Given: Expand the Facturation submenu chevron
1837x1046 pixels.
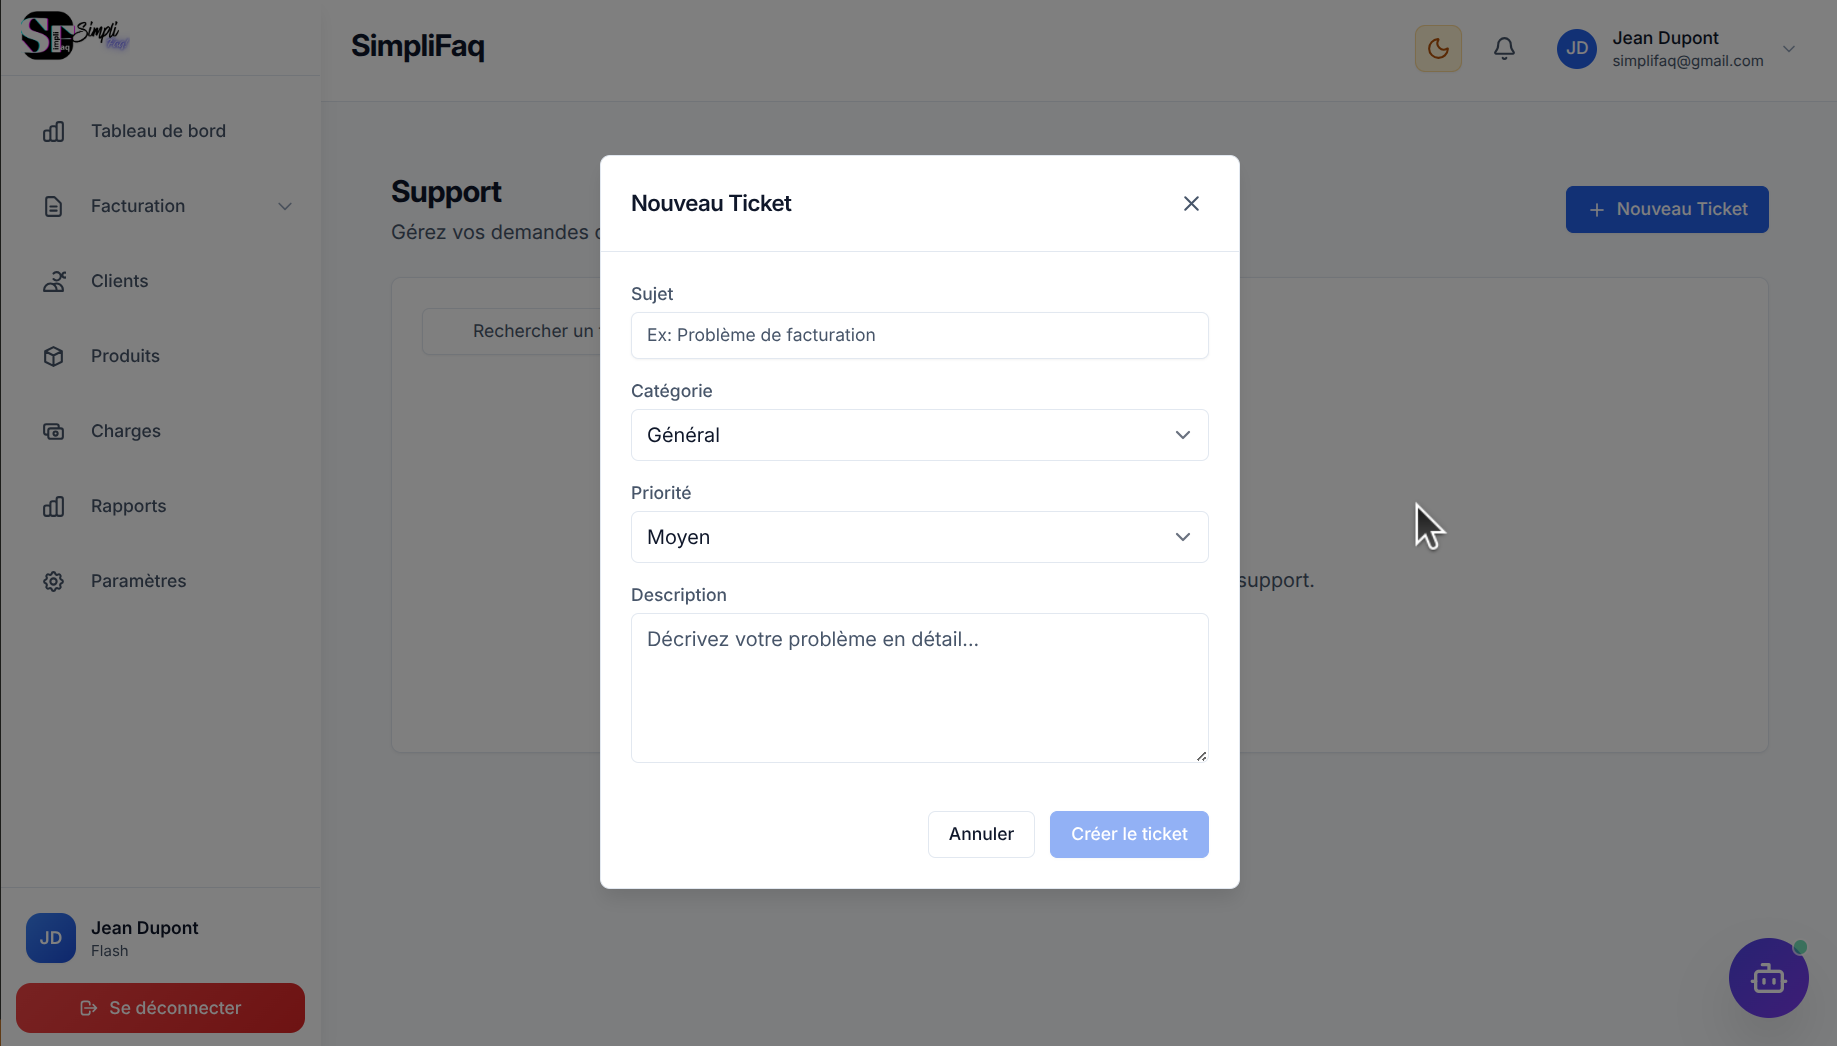Looking at the screenshot, I should (x=285, y=206).
